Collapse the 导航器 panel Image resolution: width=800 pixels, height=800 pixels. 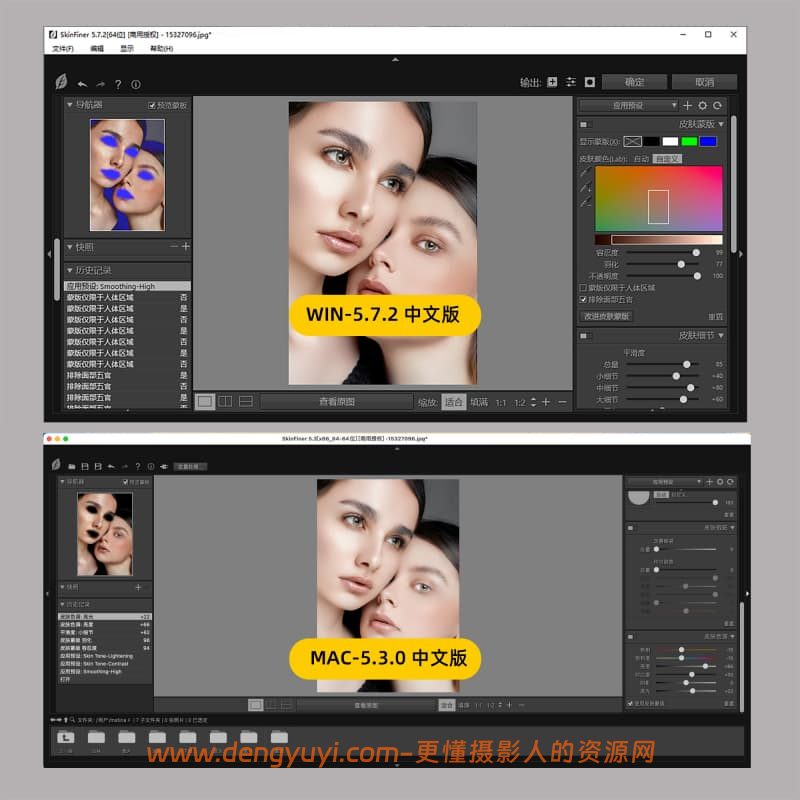[70, 105]
